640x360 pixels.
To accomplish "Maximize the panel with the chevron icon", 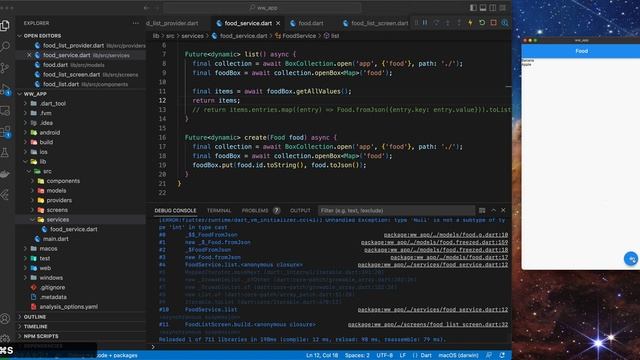I will [493, 210].
